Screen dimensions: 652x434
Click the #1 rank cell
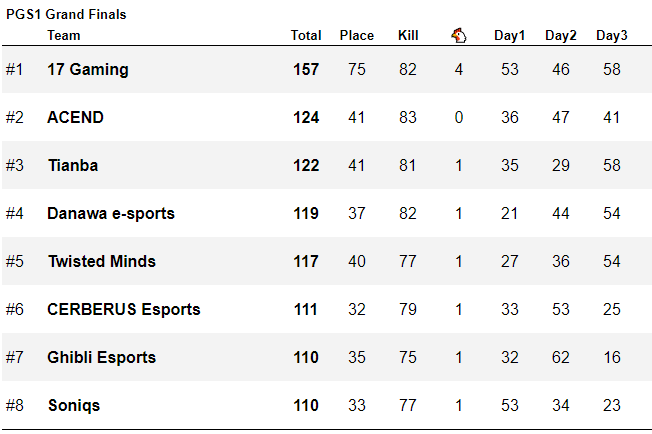pyautogui.click(x=14, y=70)
